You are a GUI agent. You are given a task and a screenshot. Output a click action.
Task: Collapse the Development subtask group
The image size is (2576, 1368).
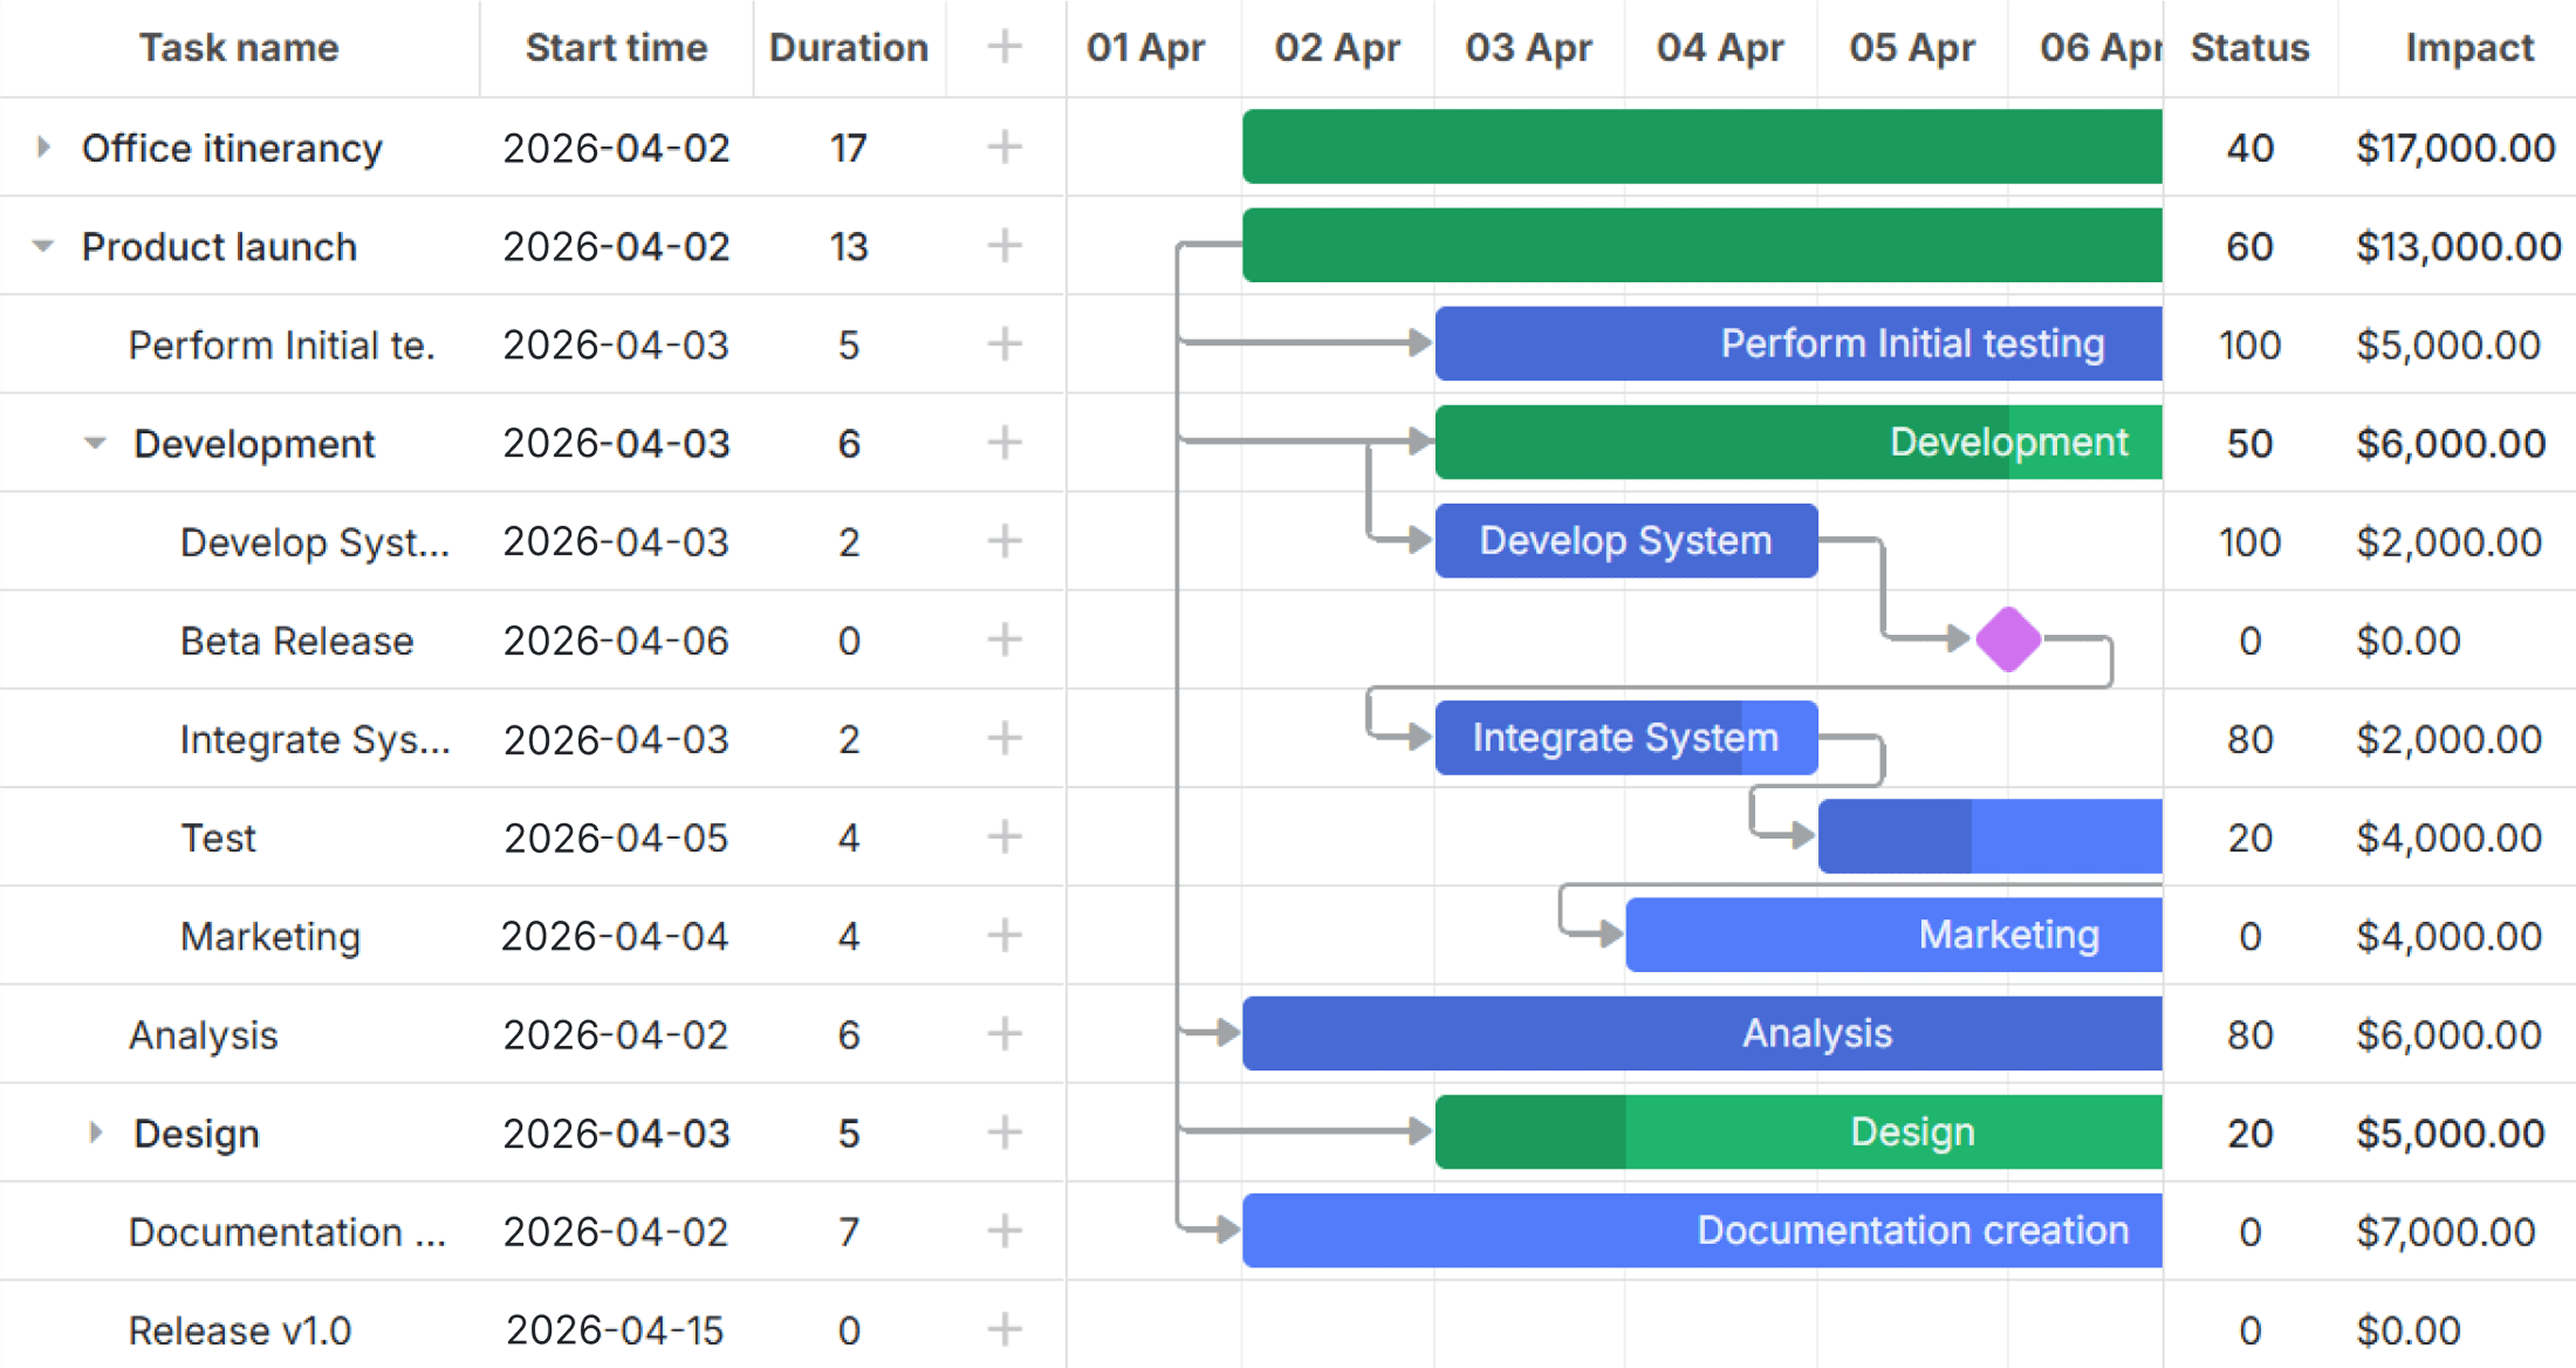click(95, 443)
